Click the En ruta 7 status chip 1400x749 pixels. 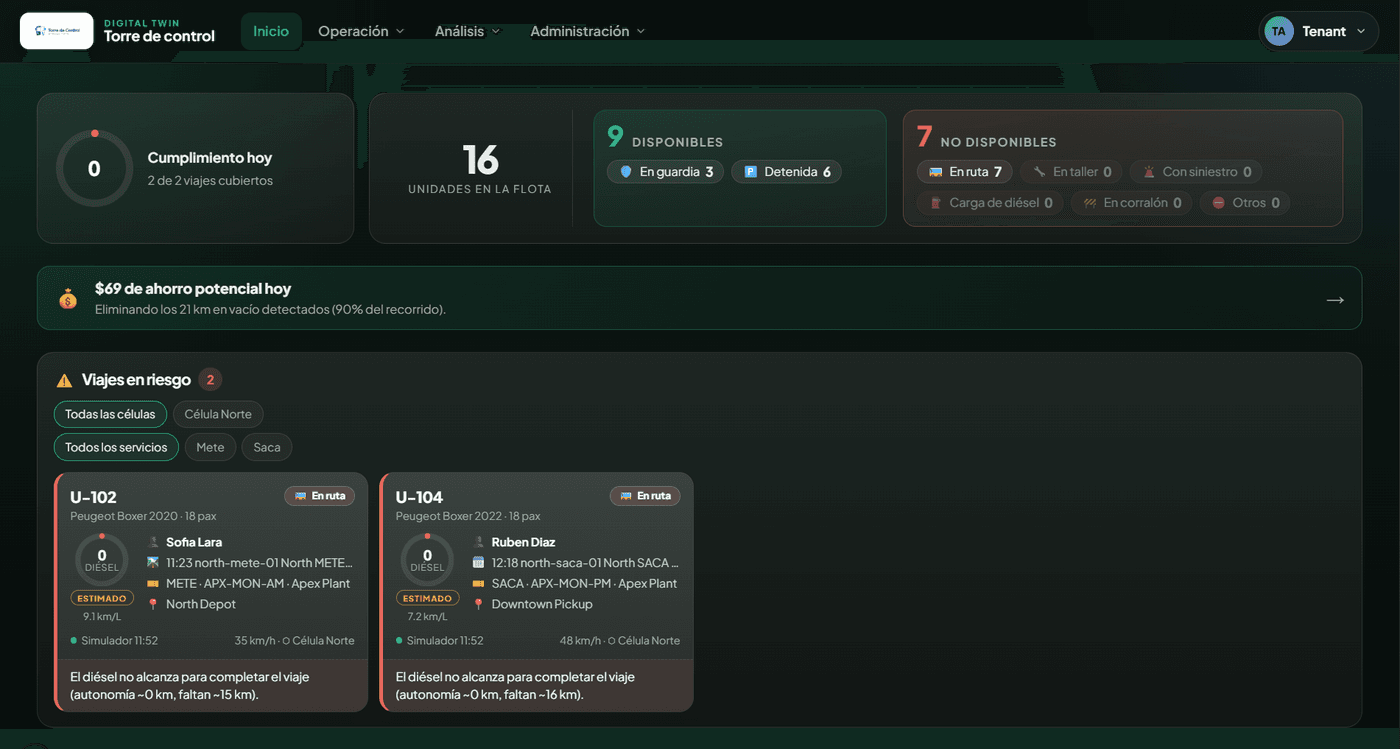coord(965,172)
